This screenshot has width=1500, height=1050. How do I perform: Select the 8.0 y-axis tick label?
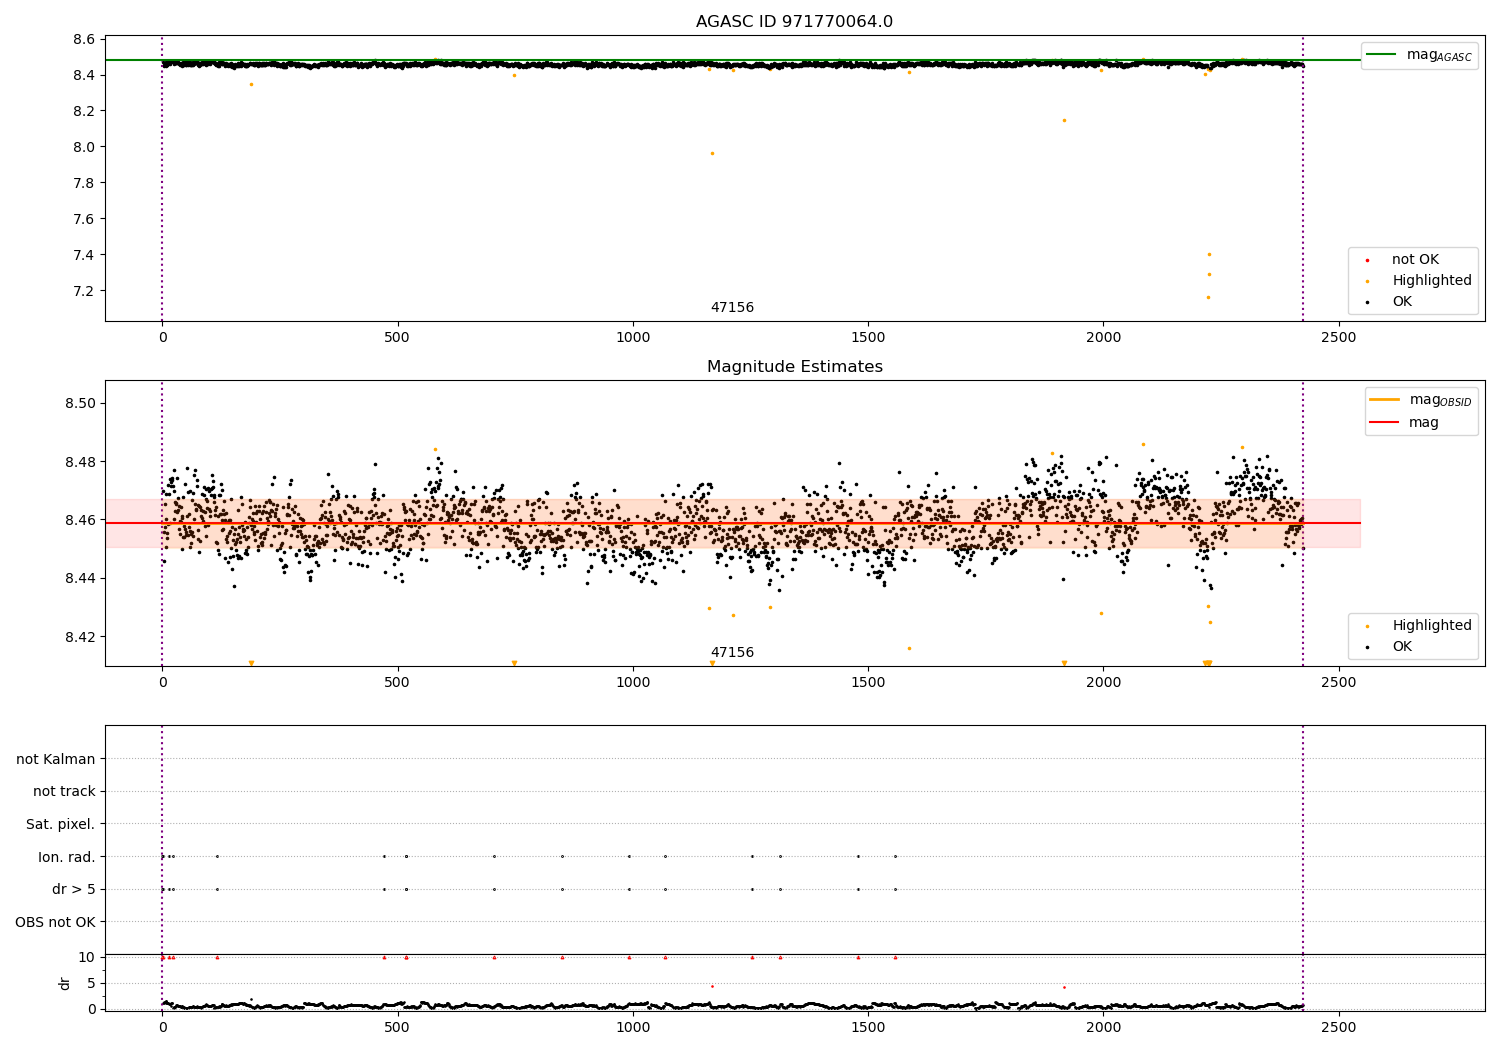(85, 147)
